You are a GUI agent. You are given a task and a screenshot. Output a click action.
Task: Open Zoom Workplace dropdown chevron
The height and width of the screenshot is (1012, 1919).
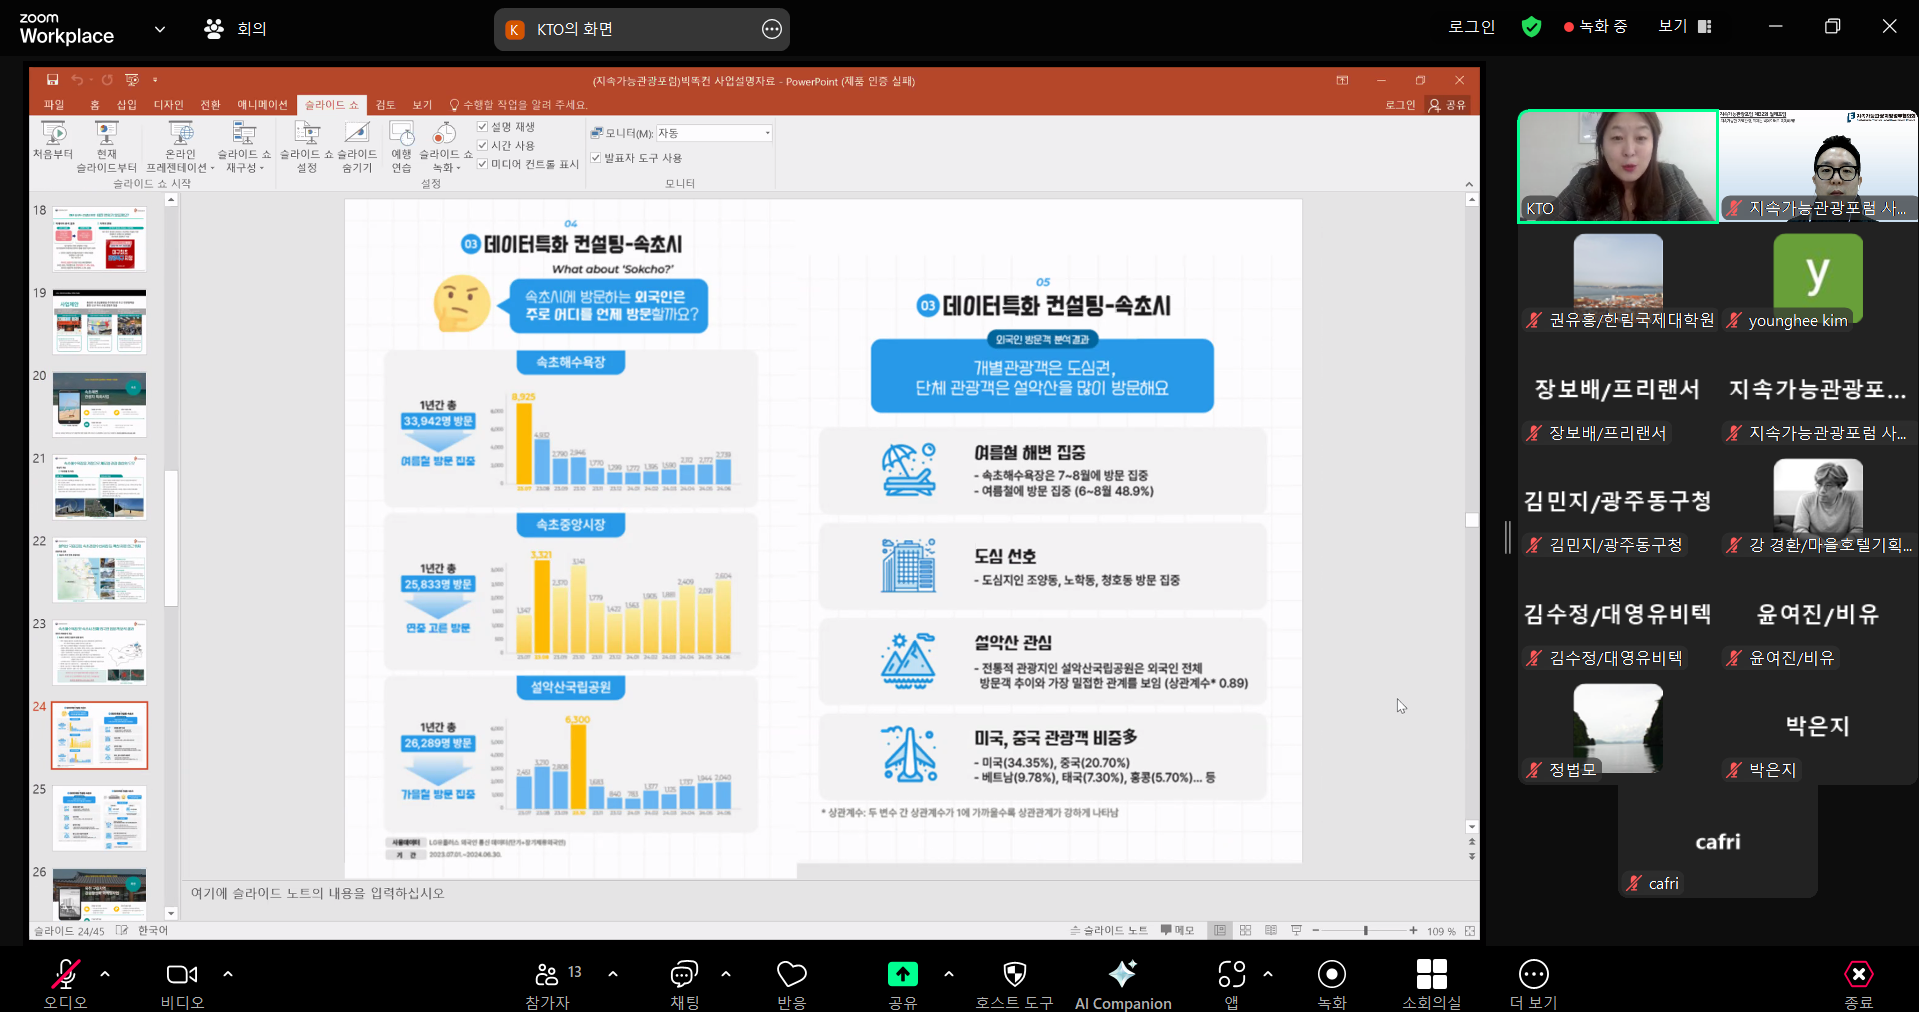pyautogui.click(x=160, y=29)
